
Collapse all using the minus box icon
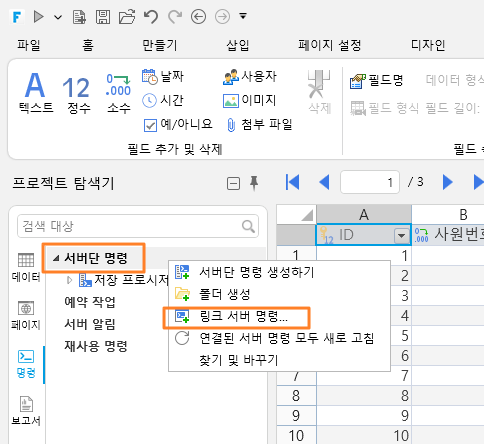coord(233,183)
